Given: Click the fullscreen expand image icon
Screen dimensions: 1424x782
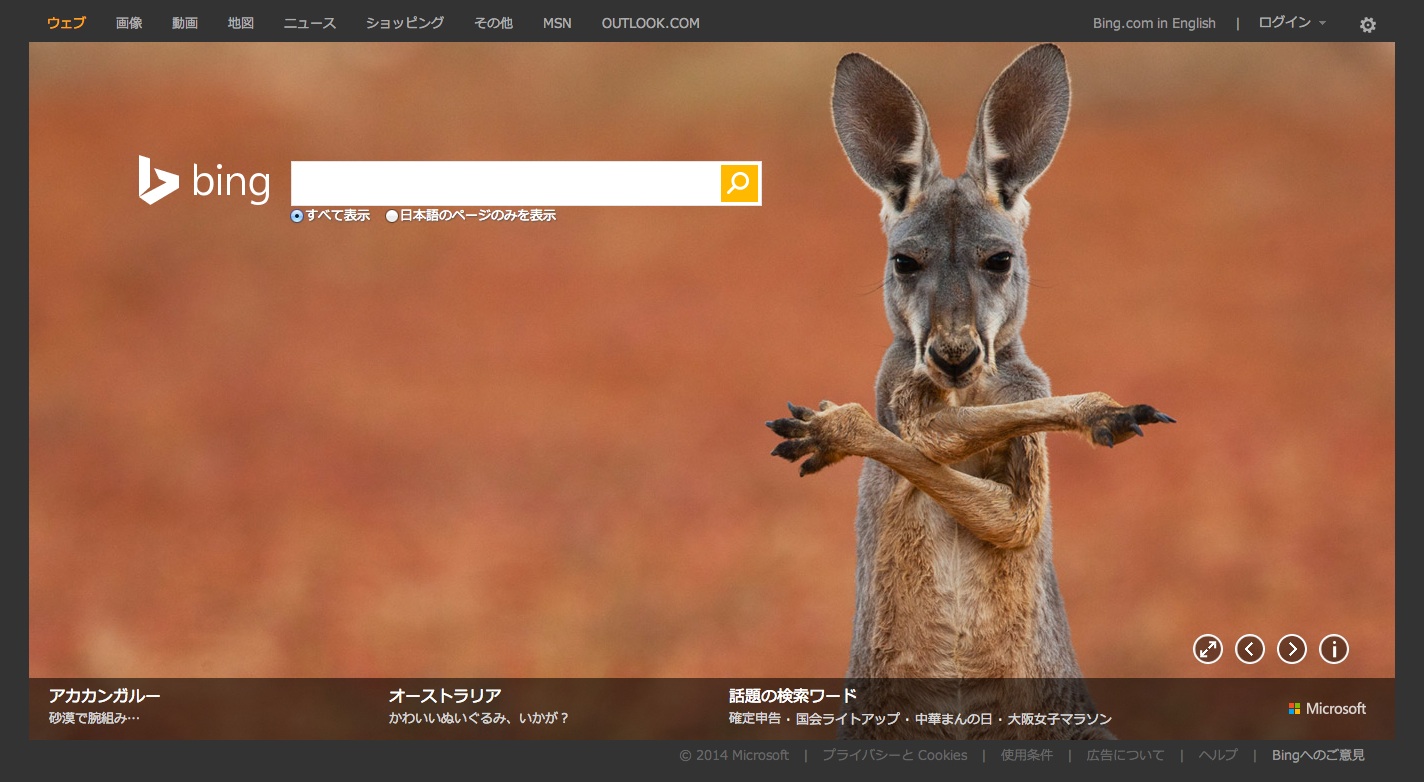Looking at the screenshot, I should click(1208, 649).
